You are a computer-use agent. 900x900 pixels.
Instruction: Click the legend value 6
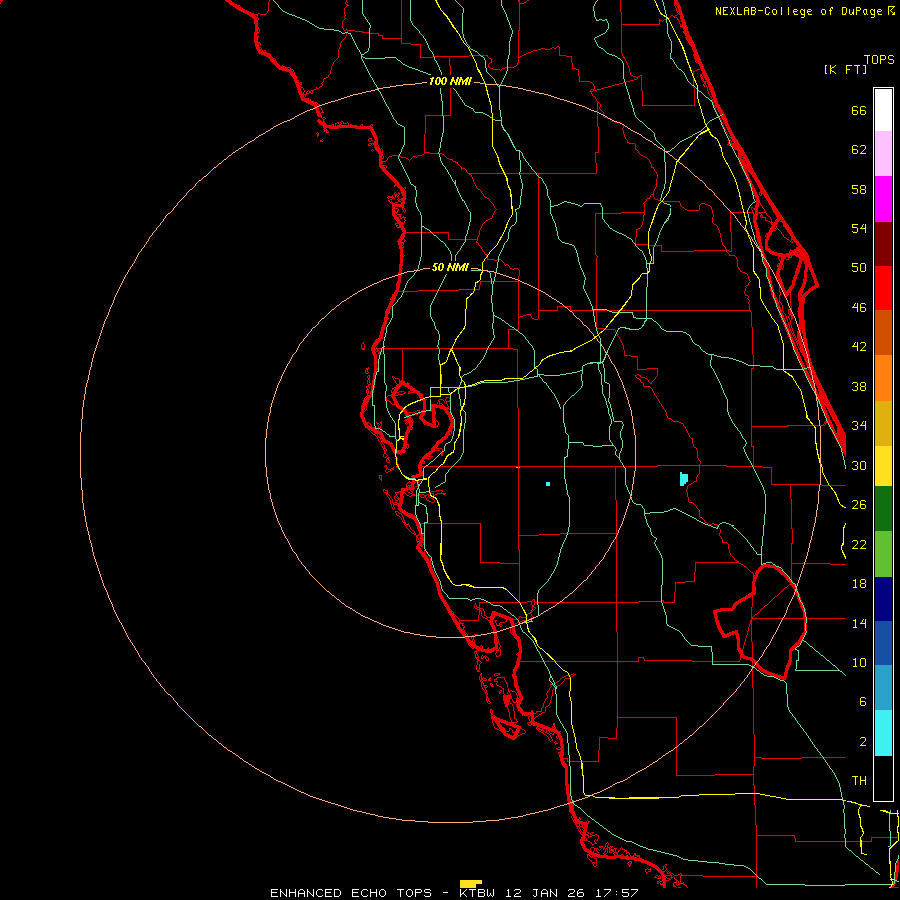click(x=862, y=701)
